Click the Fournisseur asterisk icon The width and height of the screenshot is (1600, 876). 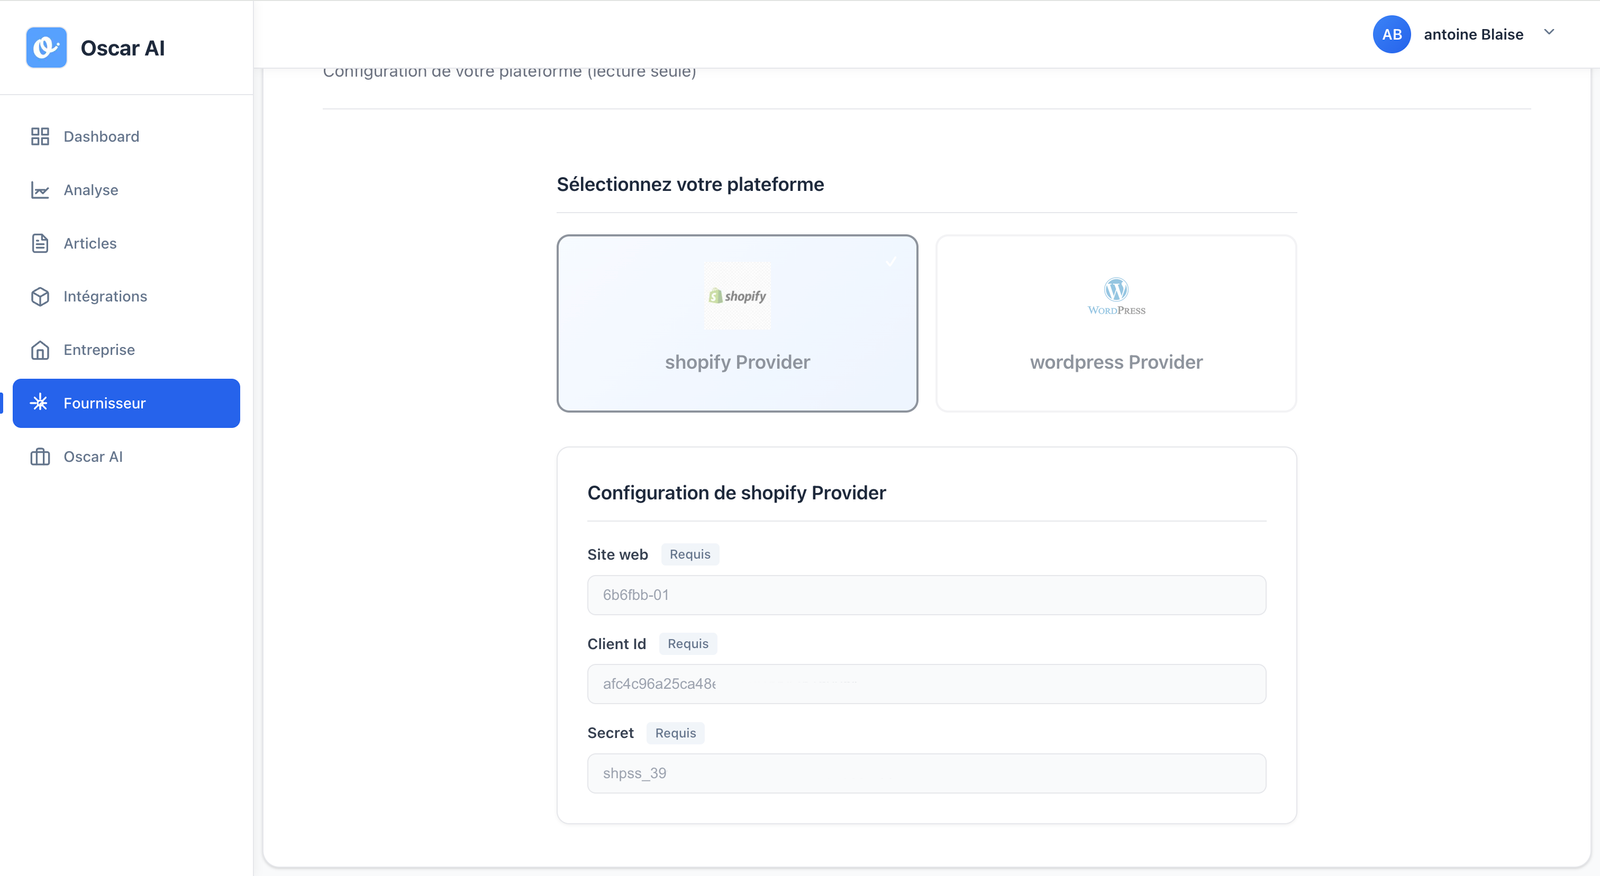point(40,403)
